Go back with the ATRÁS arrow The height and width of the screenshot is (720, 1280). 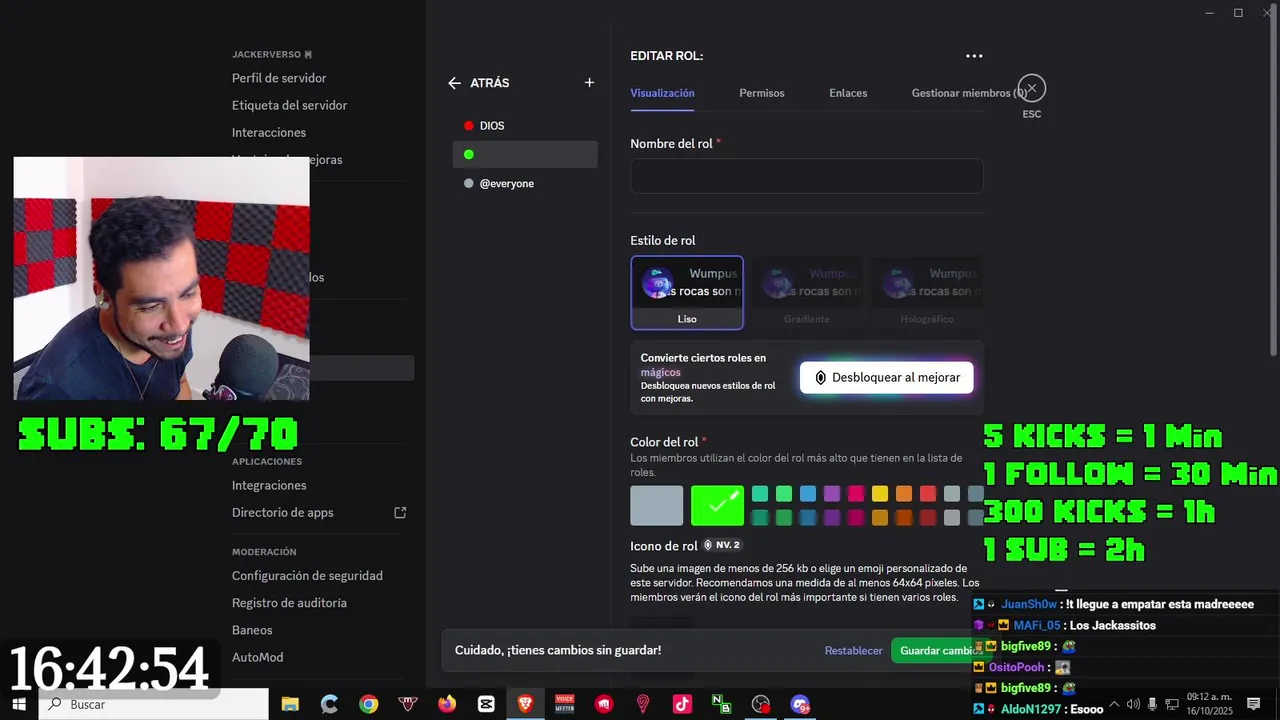(455, 83)
